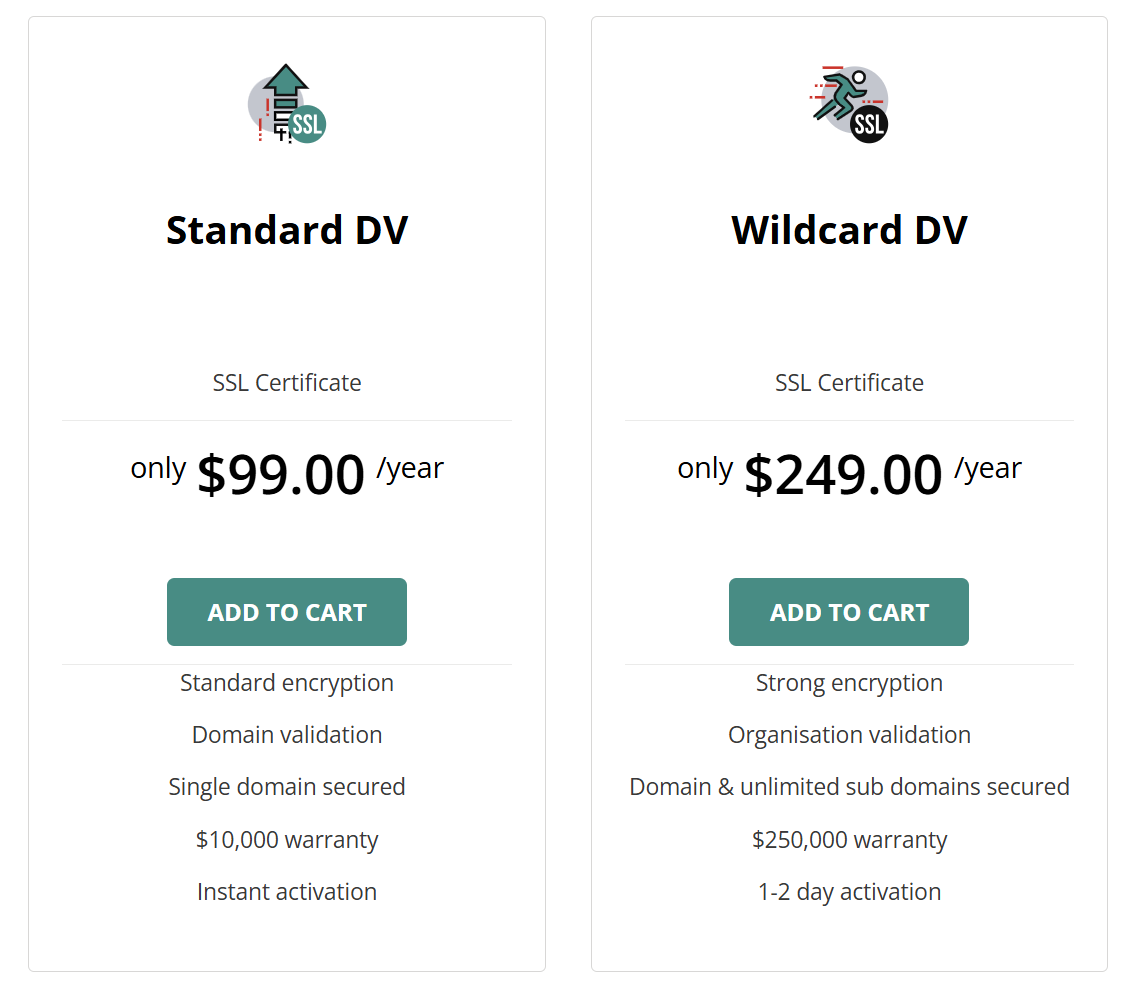This screenshot has height=998, width=1128.
Task: Click the $99.00 price text
Action: [x=281, y=474]
